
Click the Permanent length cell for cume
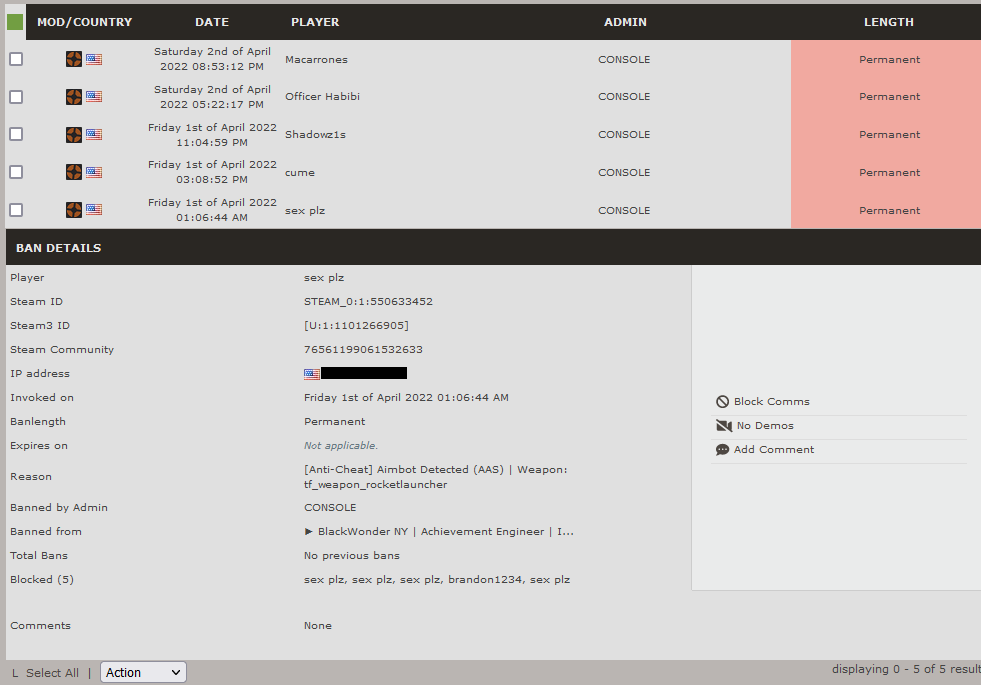coord(886,172)
